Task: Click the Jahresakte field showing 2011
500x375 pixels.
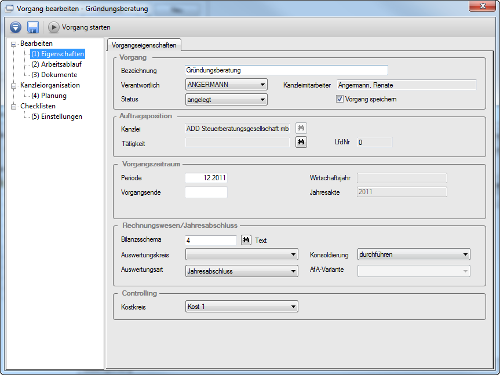Action: [402, 192]
